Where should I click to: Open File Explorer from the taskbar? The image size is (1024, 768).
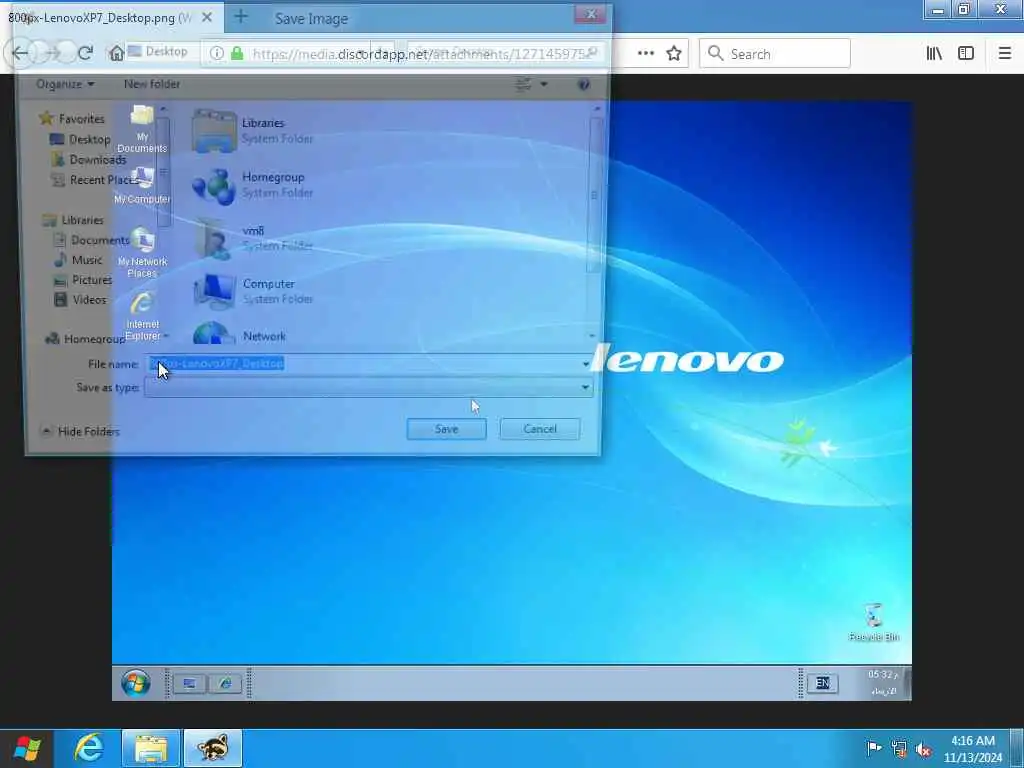pos(151,748)
